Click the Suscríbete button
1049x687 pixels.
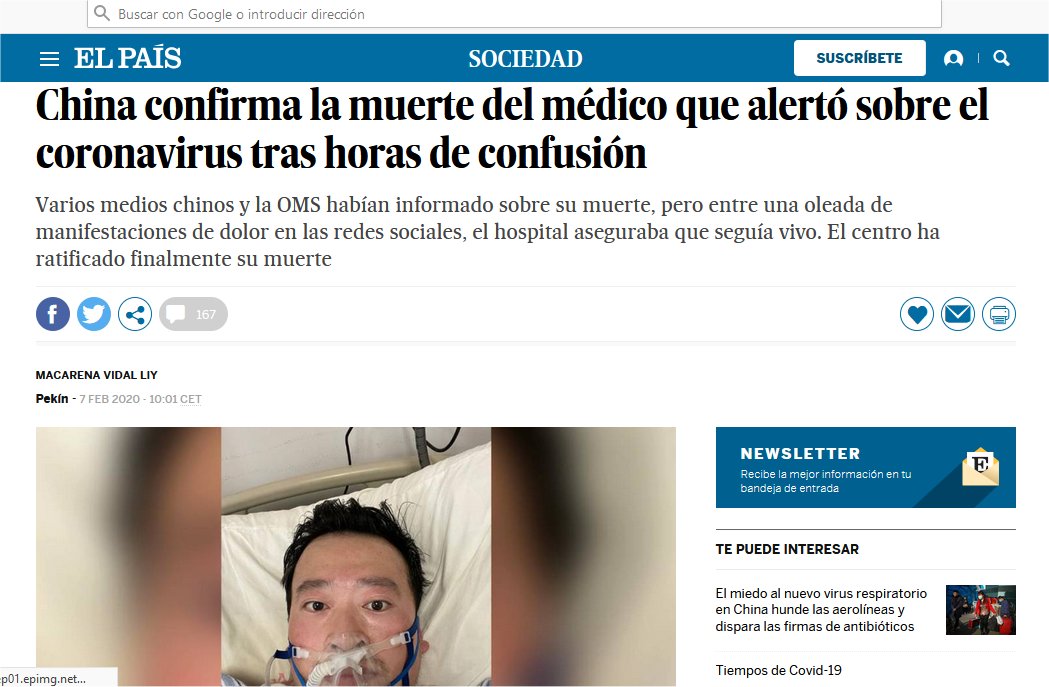pyautogui.click(x=860, y=58)
